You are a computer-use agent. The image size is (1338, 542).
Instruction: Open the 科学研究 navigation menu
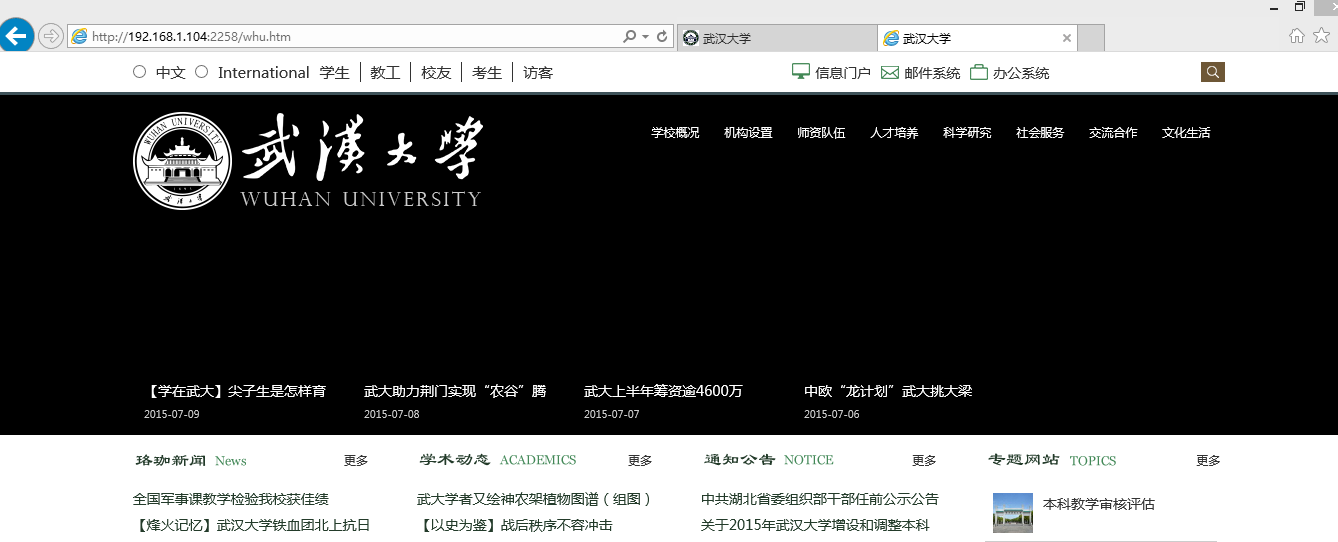pos(967,133)
